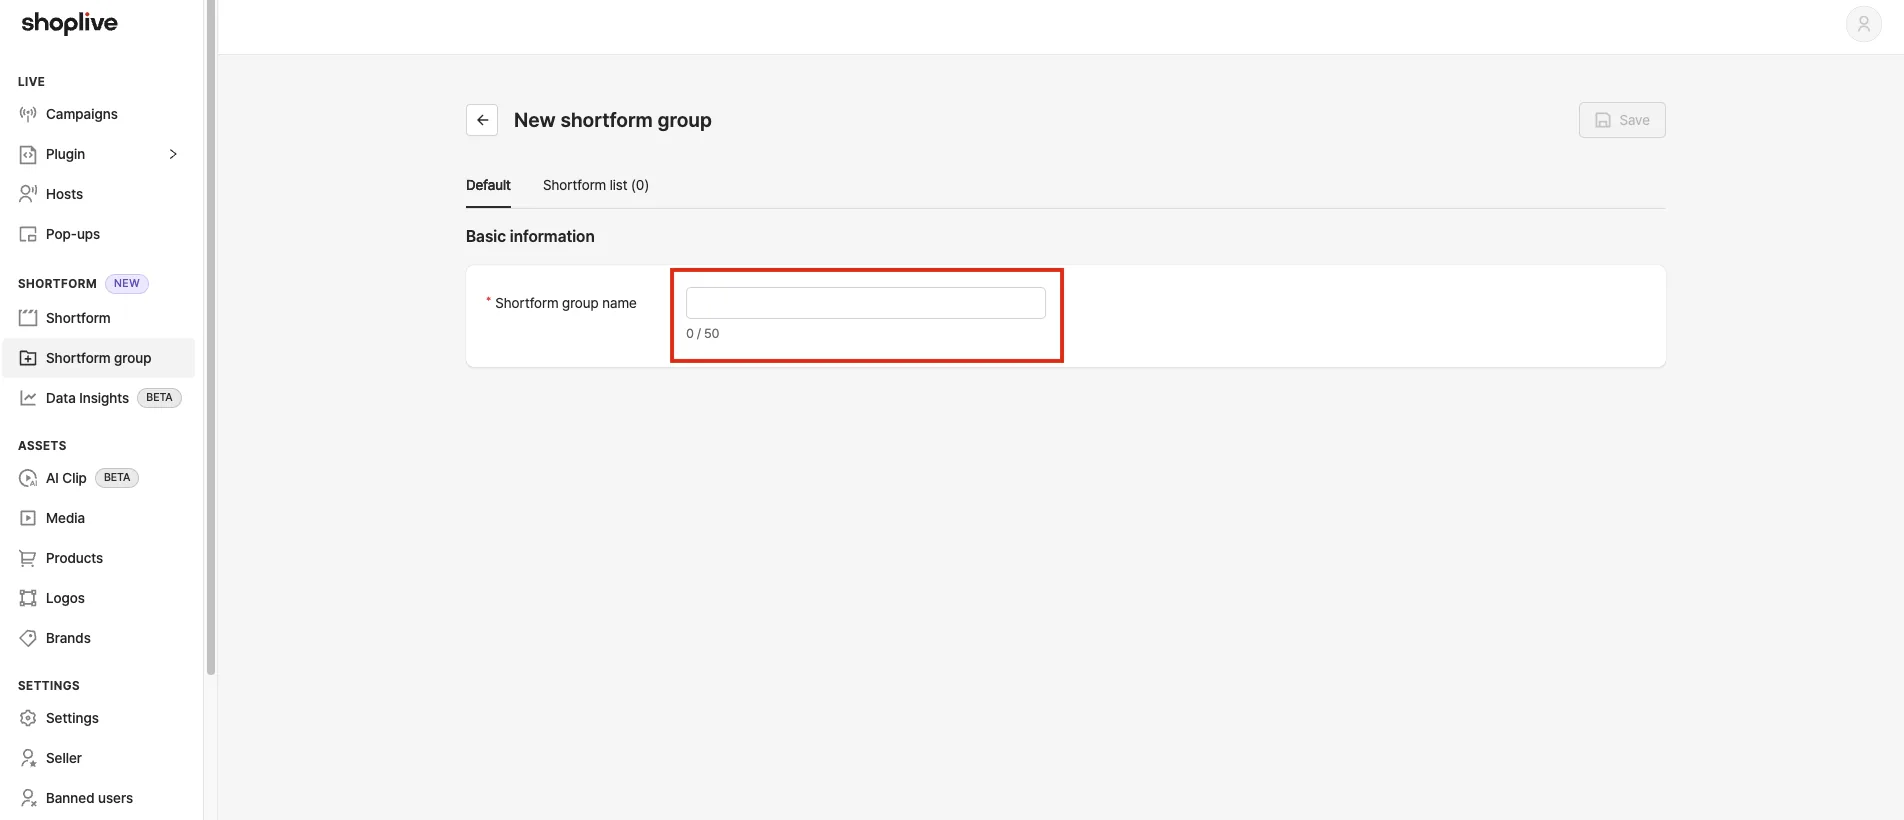Click the Shortform group plus-folder icon
The height and width of the screenshot is (820, 1904).
(28, 358)
